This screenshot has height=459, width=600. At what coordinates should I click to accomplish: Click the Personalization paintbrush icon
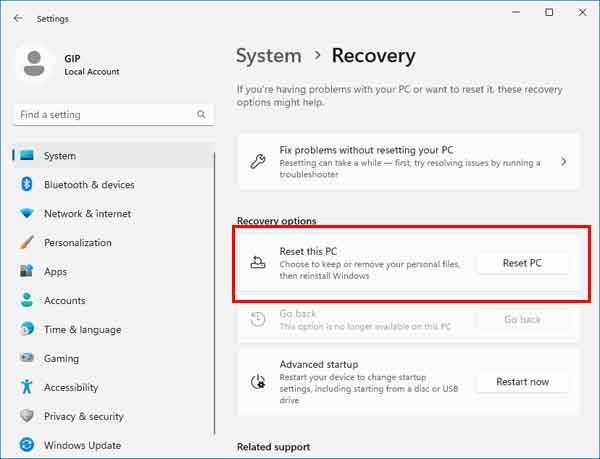point(27,242)
